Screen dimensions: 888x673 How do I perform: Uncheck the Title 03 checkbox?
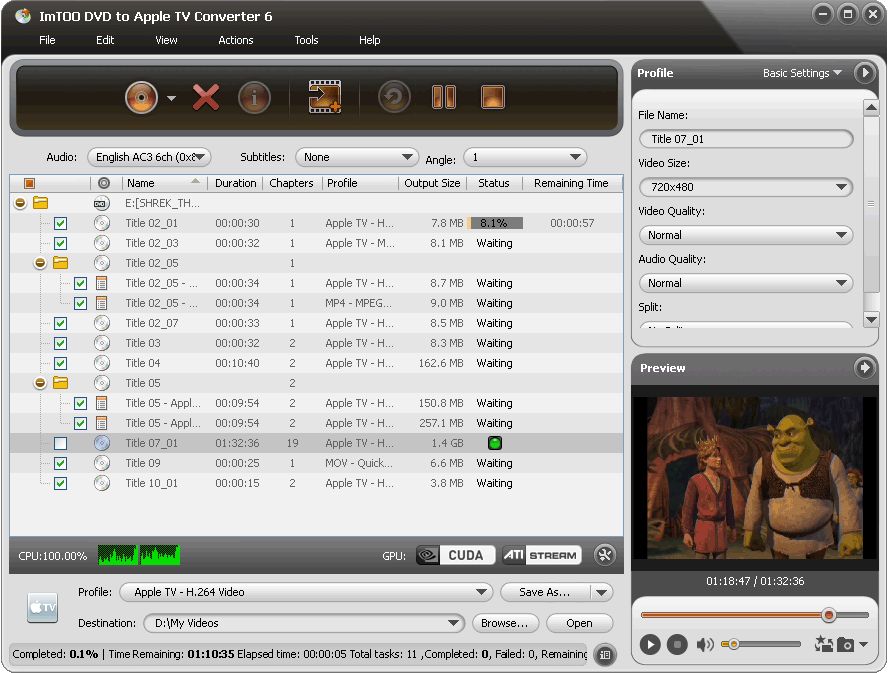point(61,343)
